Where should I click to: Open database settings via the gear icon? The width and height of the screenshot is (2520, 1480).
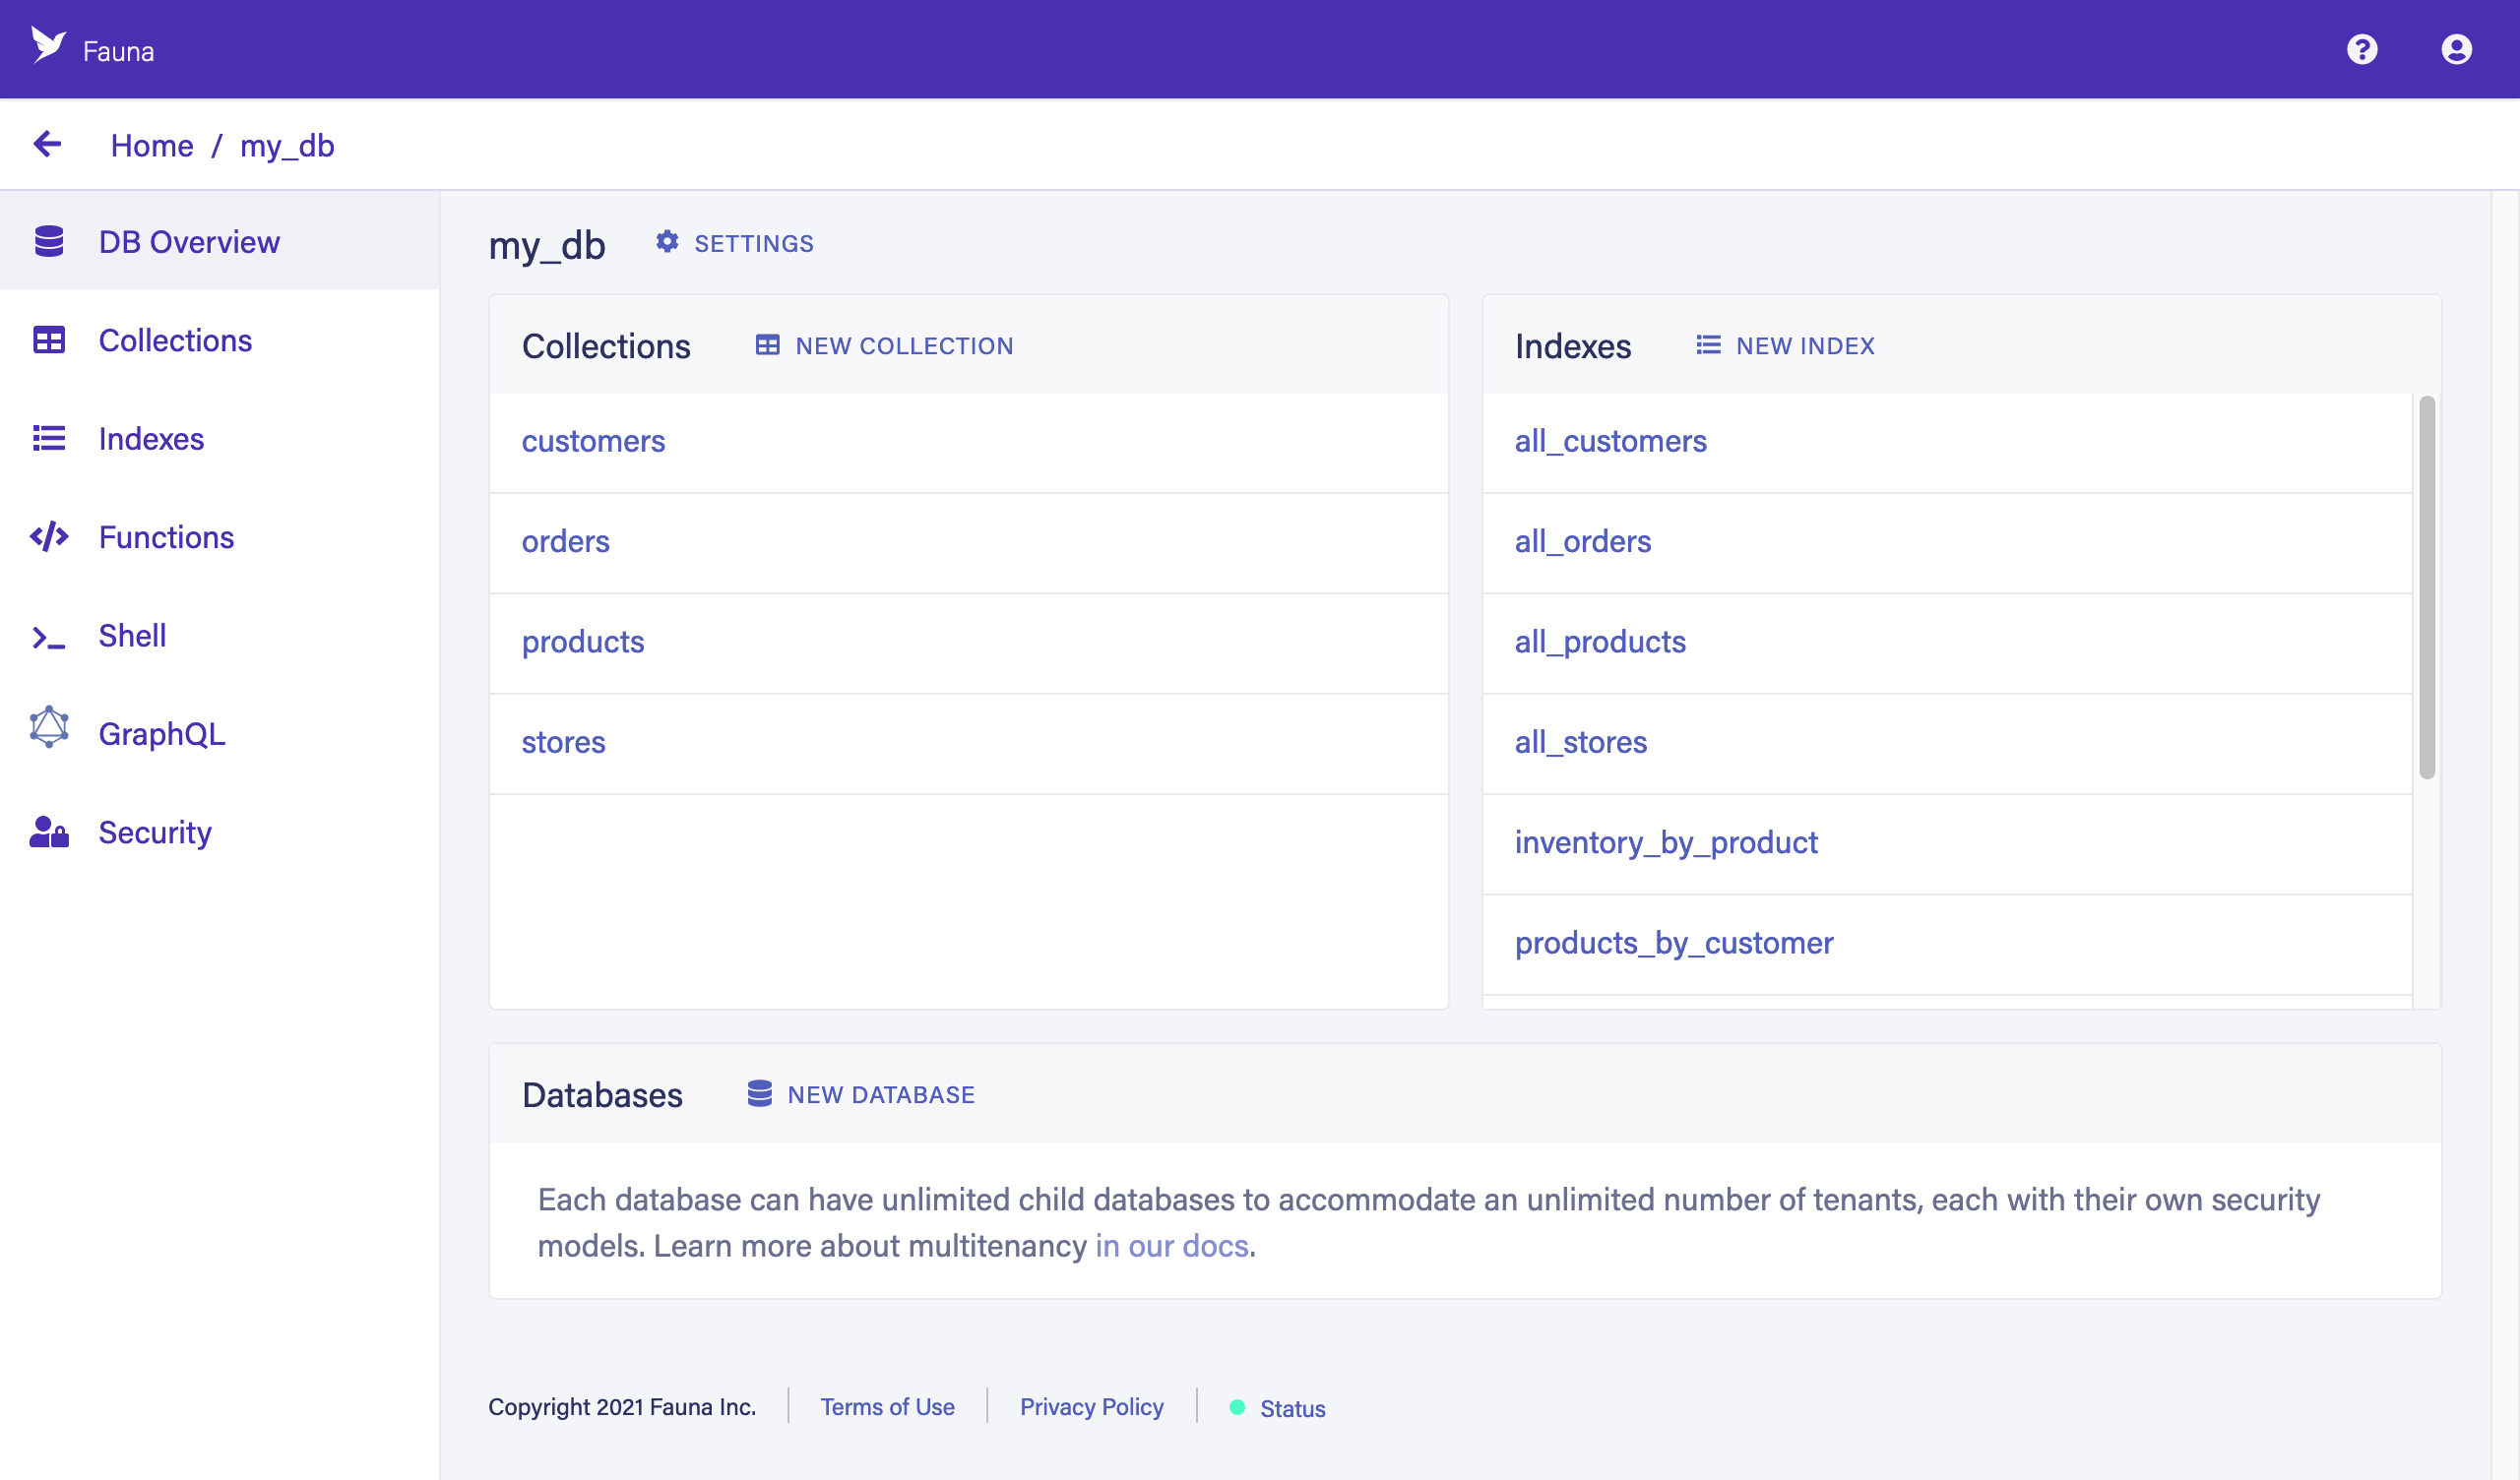(x=668, y=242)
